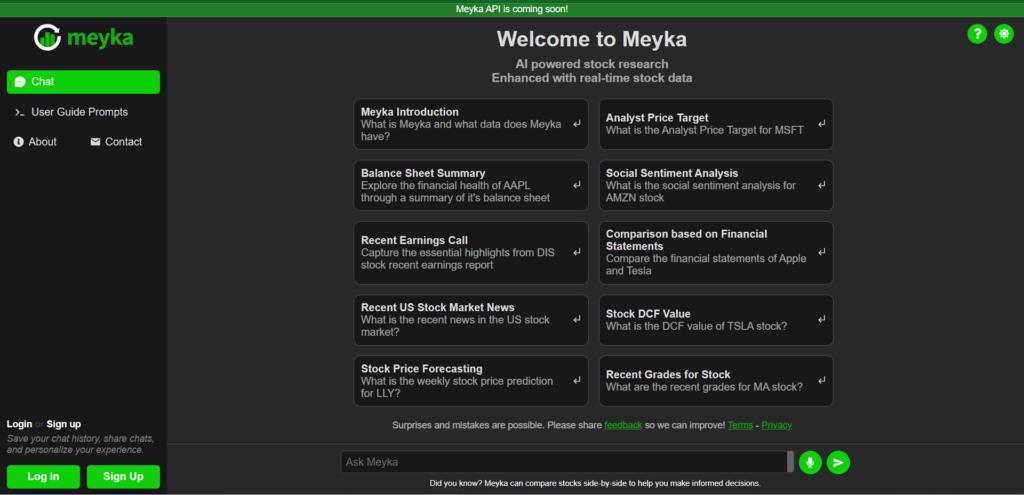Viewport: 1024px width, 495px height.
Task: Open the feedback link
Action: click(x=623, y=425)
